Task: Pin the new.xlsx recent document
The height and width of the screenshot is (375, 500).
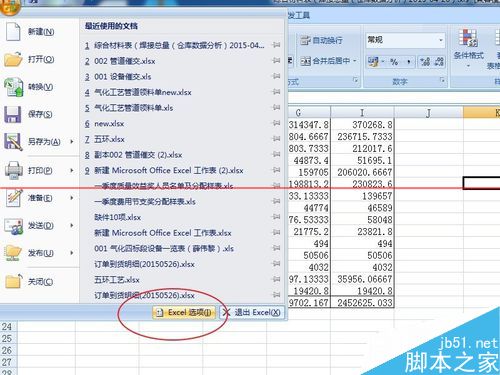Action: click(276, 123)
